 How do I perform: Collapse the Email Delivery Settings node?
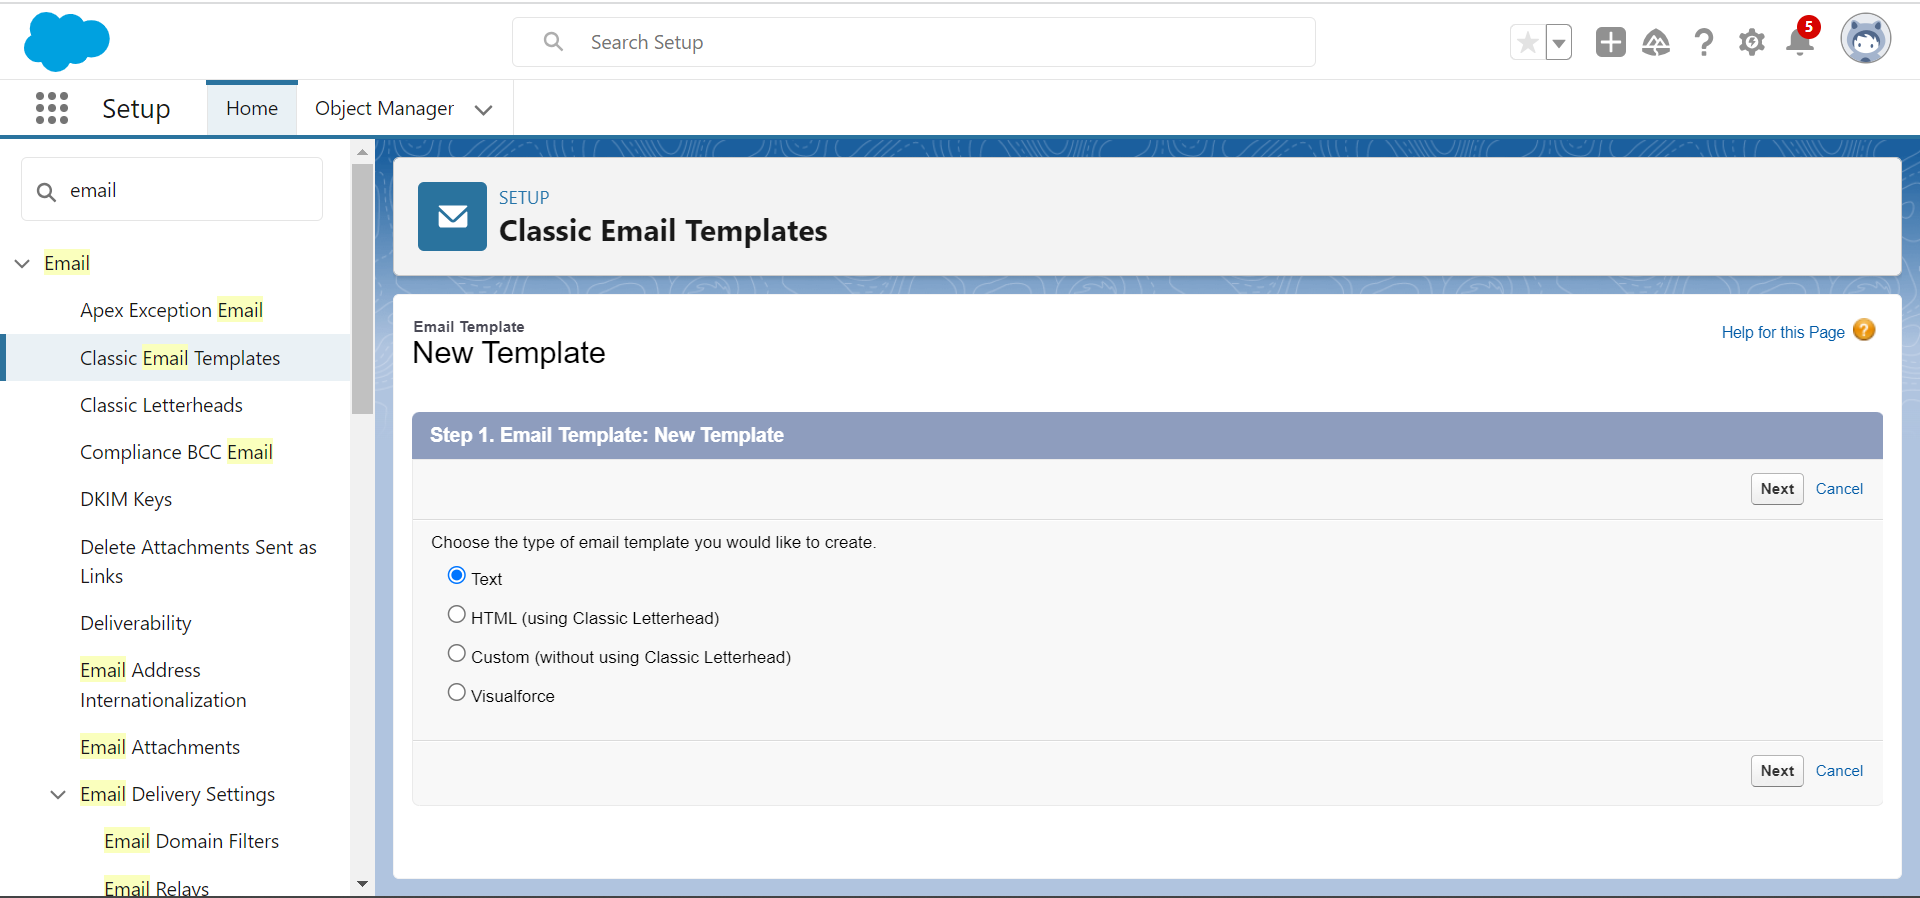pos(58,794)
